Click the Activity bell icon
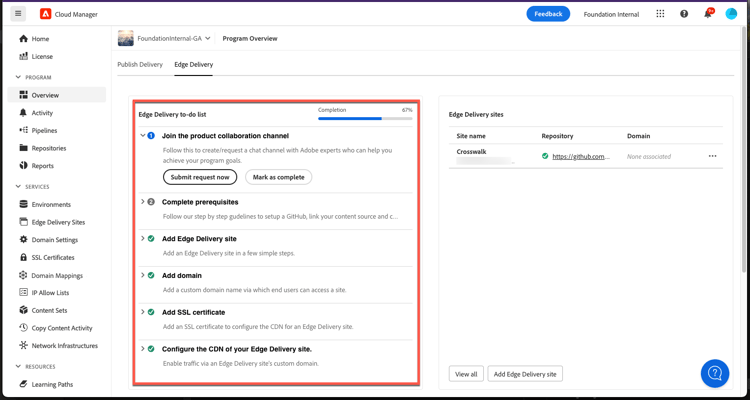Image resolution: width=750 pixels, height=400 pixels. 23,113
